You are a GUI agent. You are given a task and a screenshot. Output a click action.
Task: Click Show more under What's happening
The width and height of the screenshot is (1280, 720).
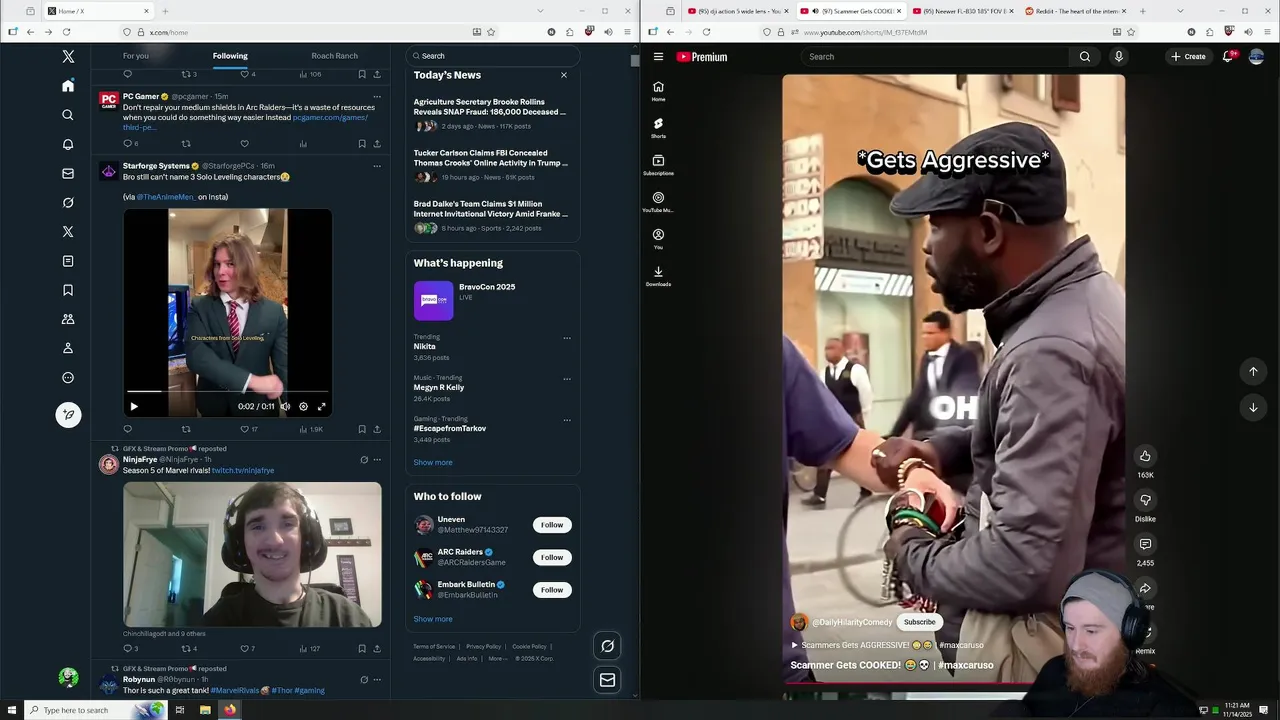click(x=433, y=462)
